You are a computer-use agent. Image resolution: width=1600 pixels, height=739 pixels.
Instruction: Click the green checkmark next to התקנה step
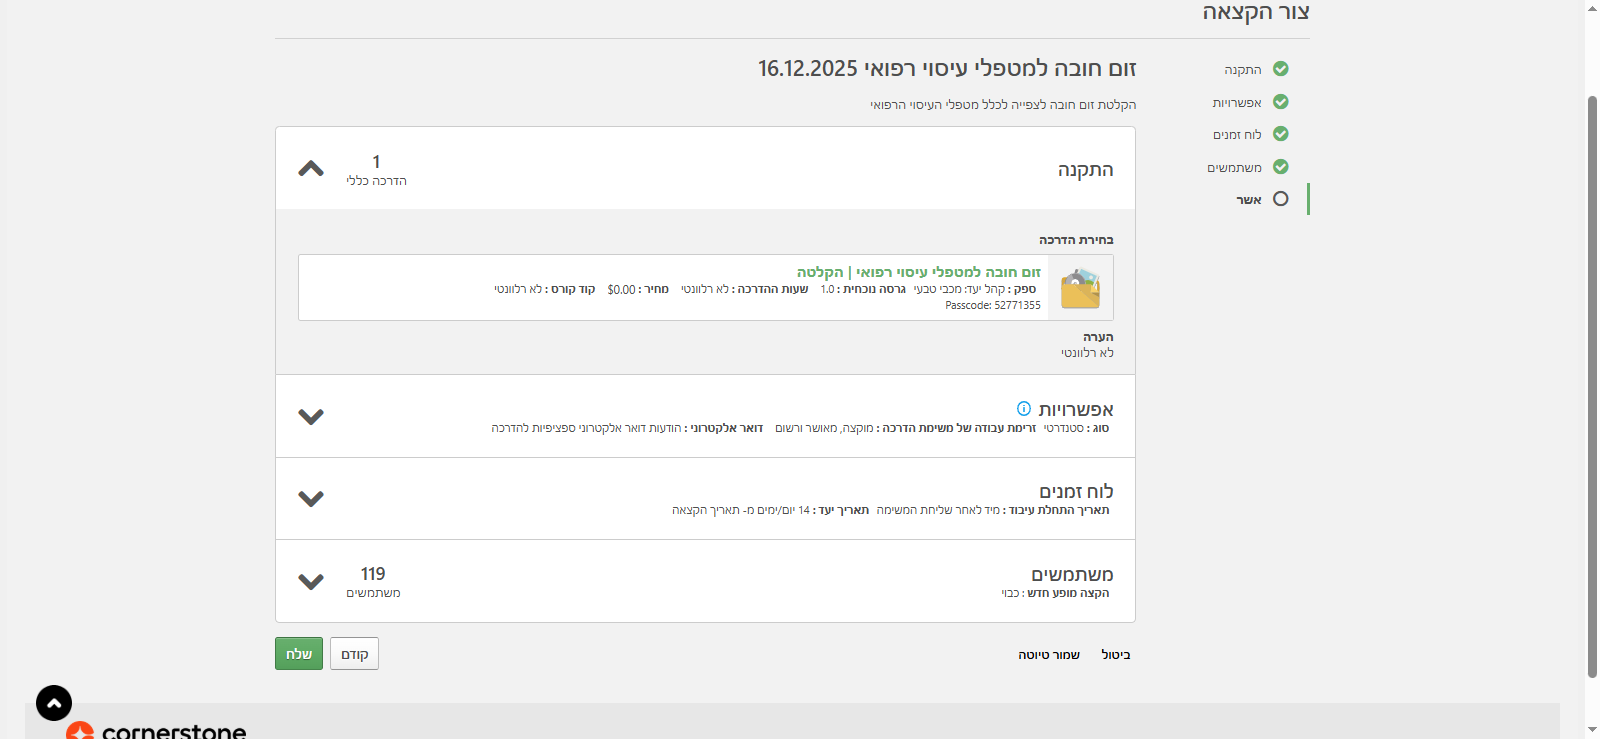1280,69
